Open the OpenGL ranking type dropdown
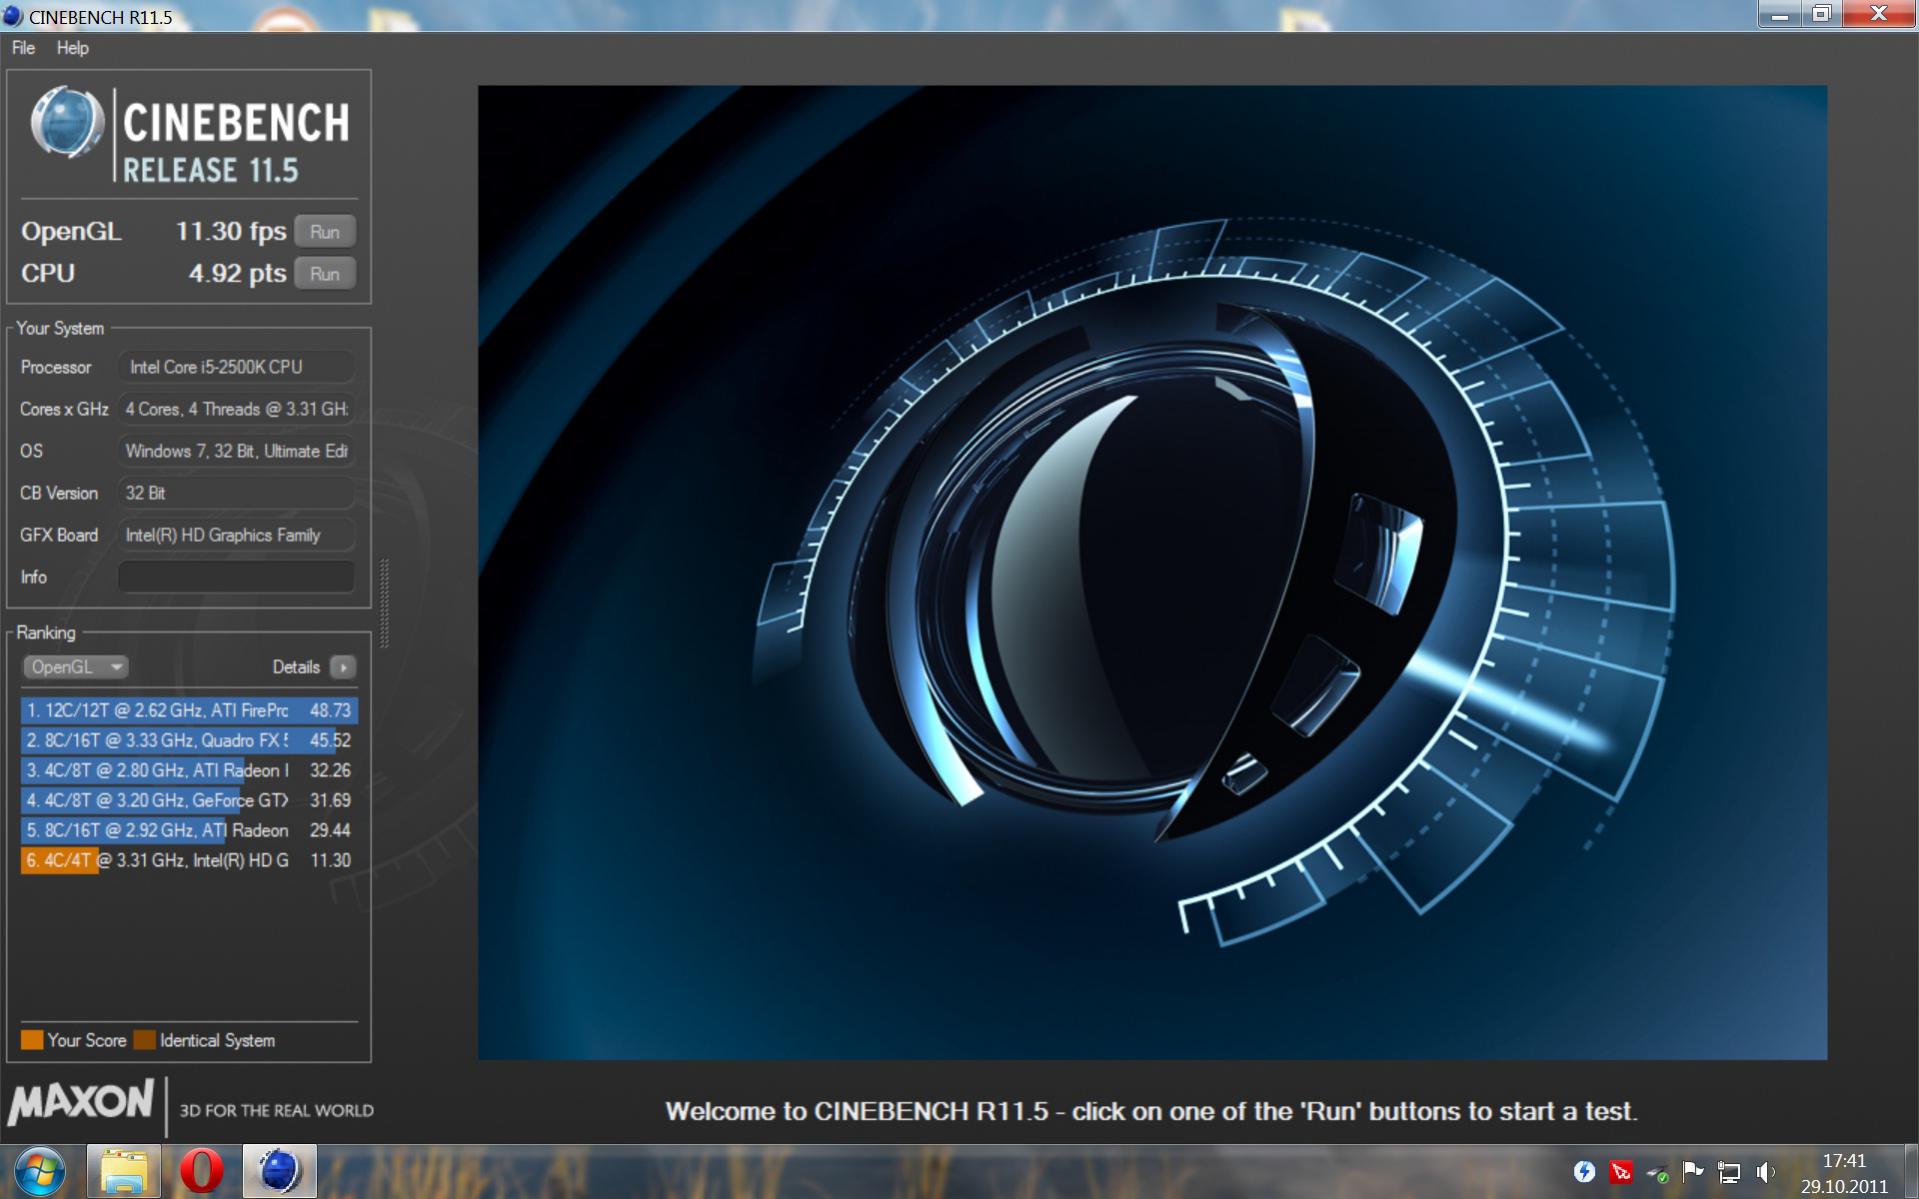The width and height of the screenshot is (1919, 1199). click(x=75, y=667)
